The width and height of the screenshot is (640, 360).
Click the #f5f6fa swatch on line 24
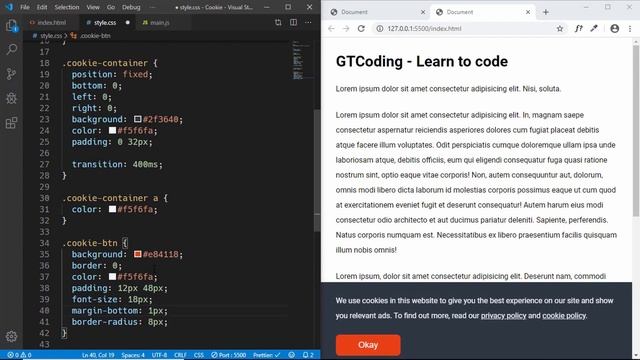click(112, 130)
